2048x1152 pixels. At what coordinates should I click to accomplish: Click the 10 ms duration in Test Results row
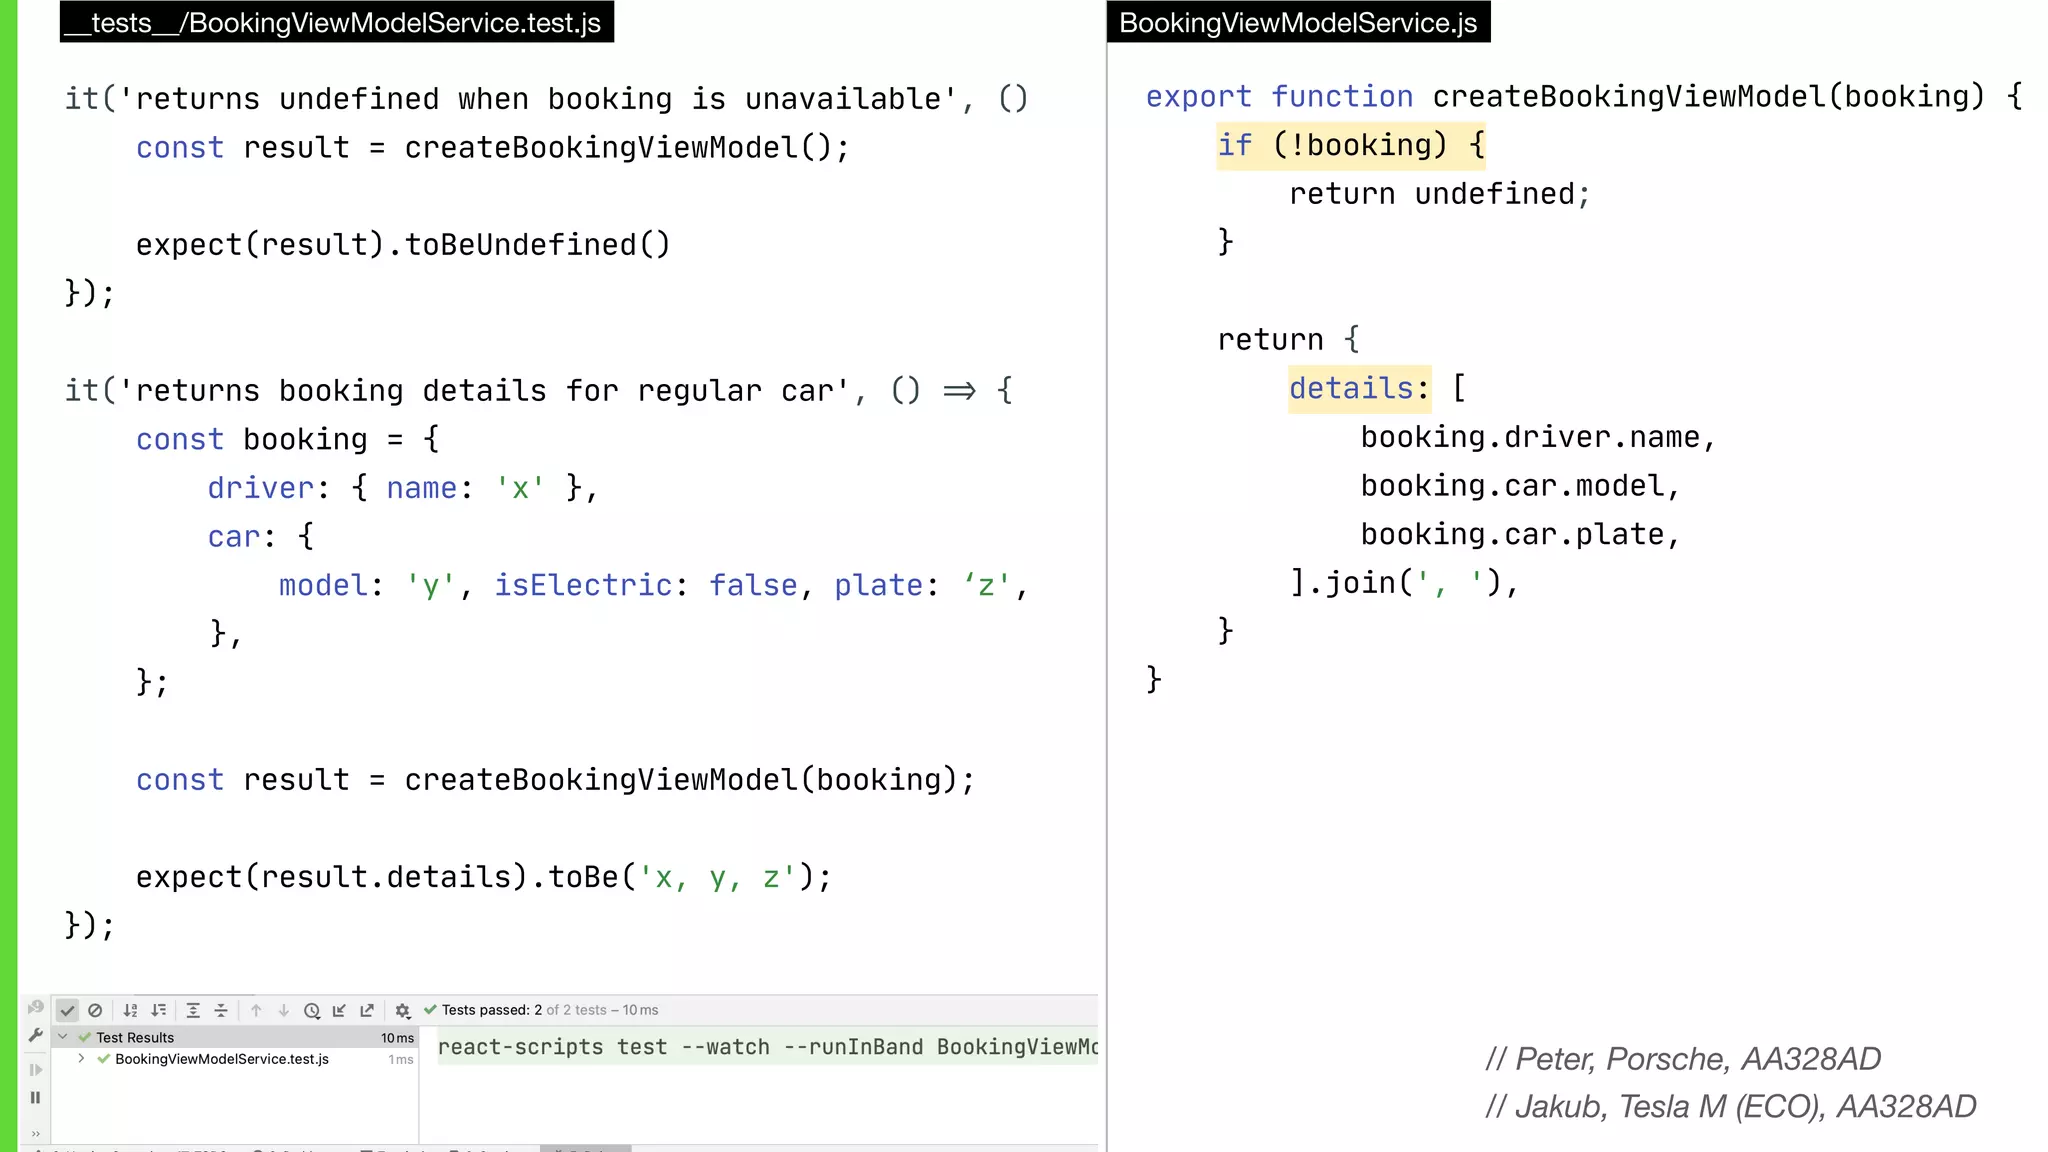pyautogui.click(x=397, y=1038)
